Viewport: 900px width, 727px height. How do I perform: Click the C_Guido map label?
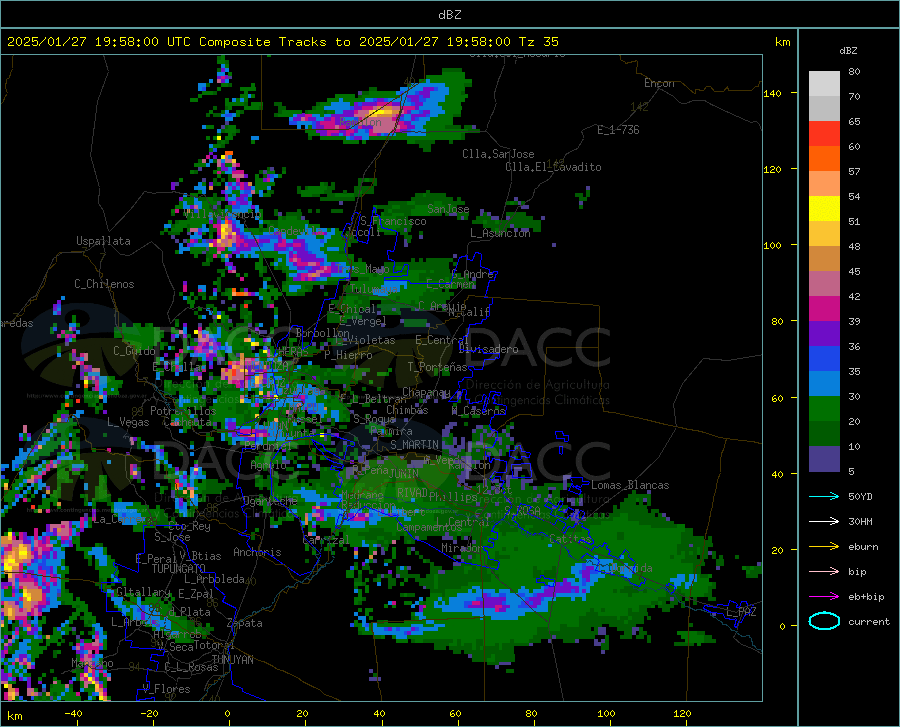pyautogui.click(x=134, y=351)
